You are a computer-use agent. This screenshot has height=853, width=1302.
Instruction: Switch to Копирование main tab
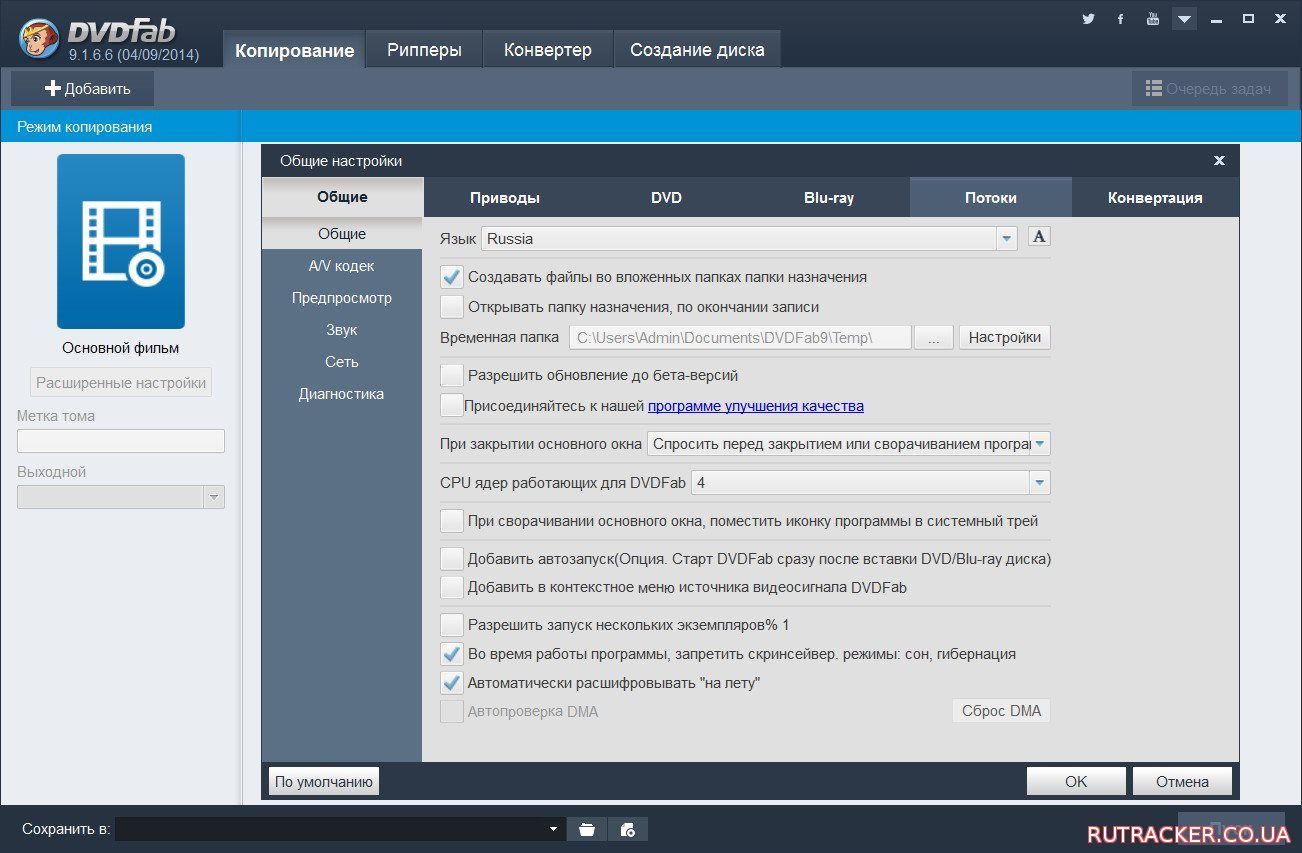click(294, 50)
